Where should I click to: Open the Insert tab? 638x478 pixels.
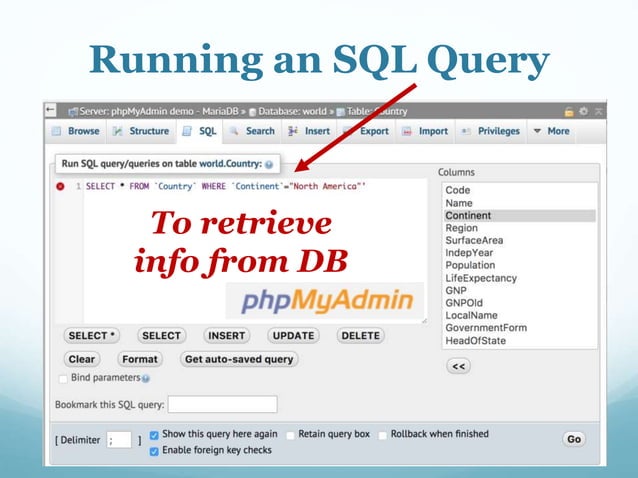[309, 131]
